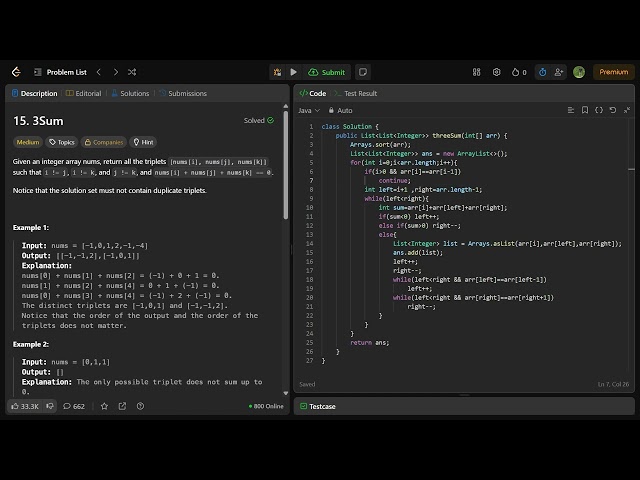Screen dimensions: 640x480
Task: Click the Medium difficulty tag
Action: click(x=28, y=142)
